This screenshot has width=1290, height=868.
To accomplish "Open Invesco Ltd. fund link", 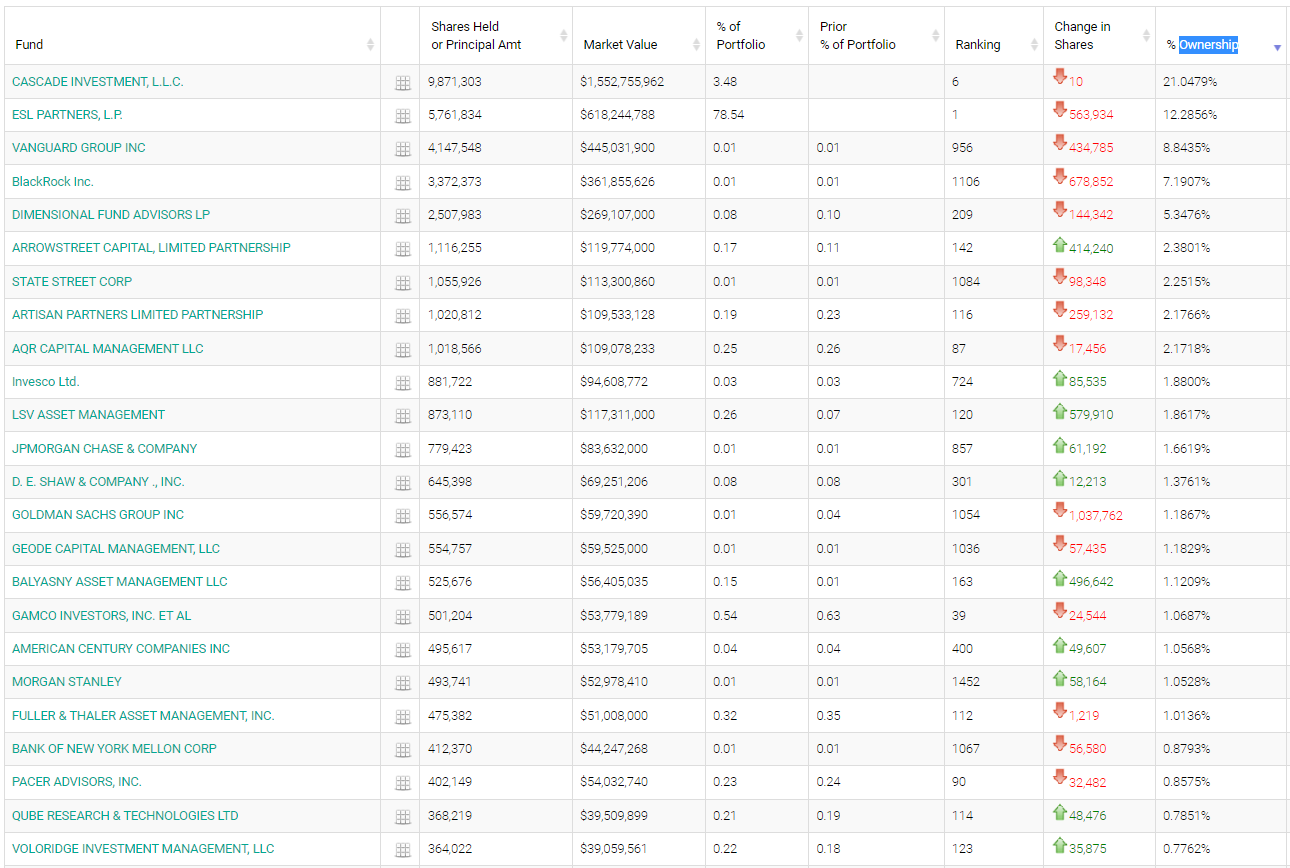I will point(46,381).
